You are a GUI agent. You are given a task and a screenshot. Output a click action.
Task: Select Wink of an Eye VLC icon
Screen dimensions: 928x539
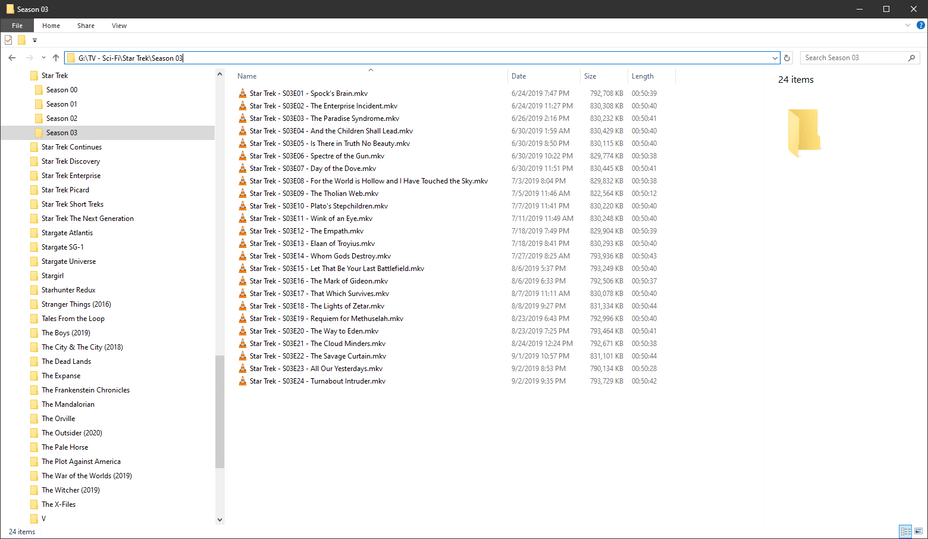tap(242, 218)
